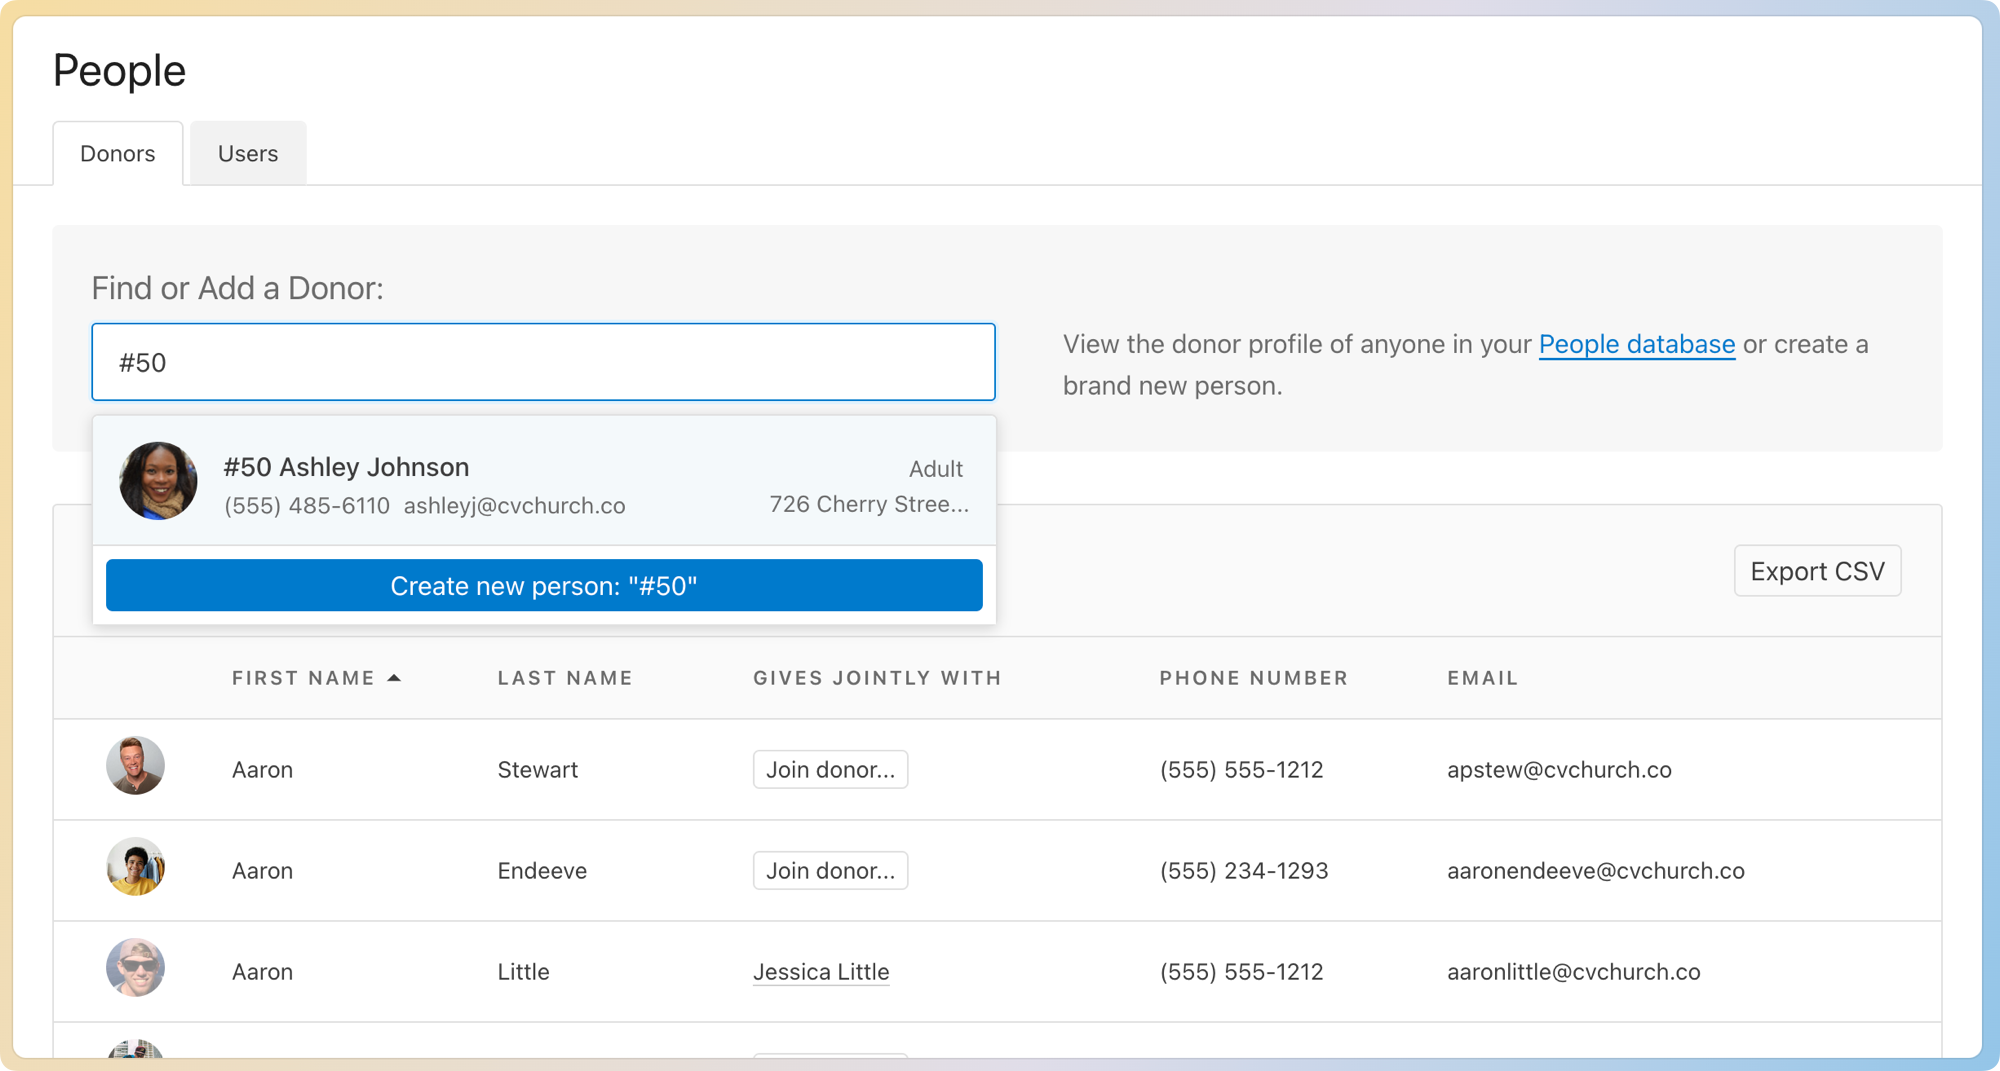
Task: Open Jessica Little joint donor link
Action: tap(821, 972)
